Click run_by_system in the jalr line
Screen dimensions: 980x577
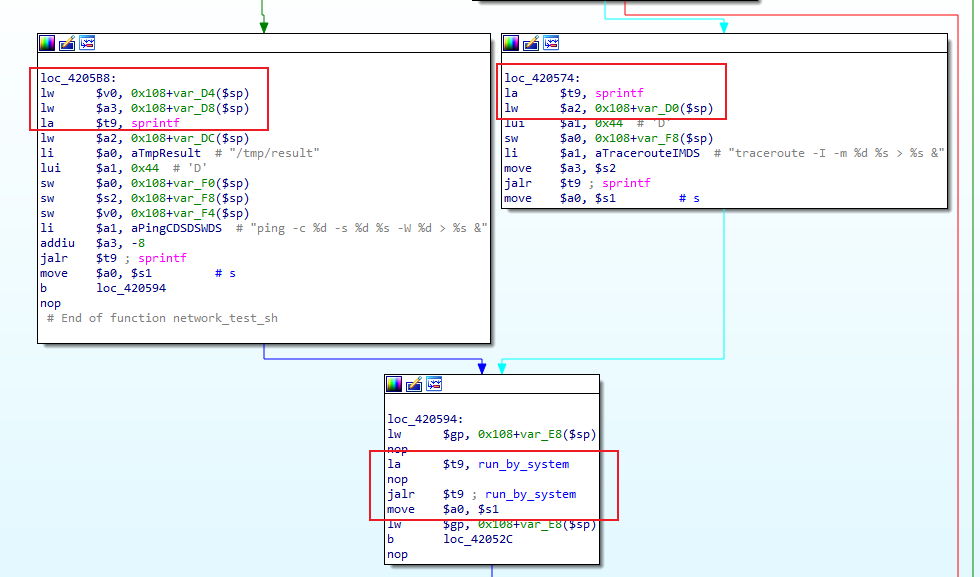pos(531,494)
